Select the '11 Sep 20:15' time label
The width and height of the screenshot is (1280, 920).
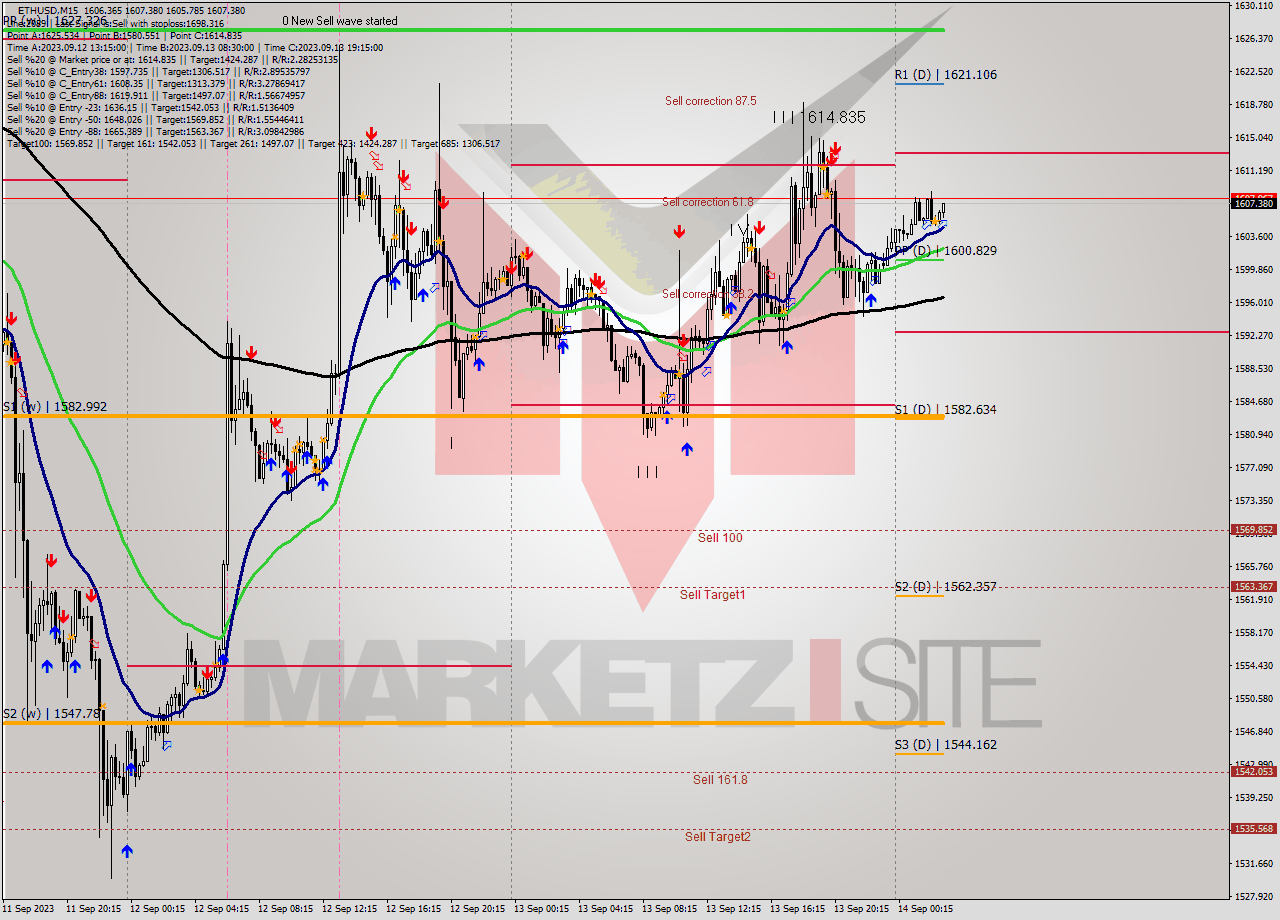[93, 910]
